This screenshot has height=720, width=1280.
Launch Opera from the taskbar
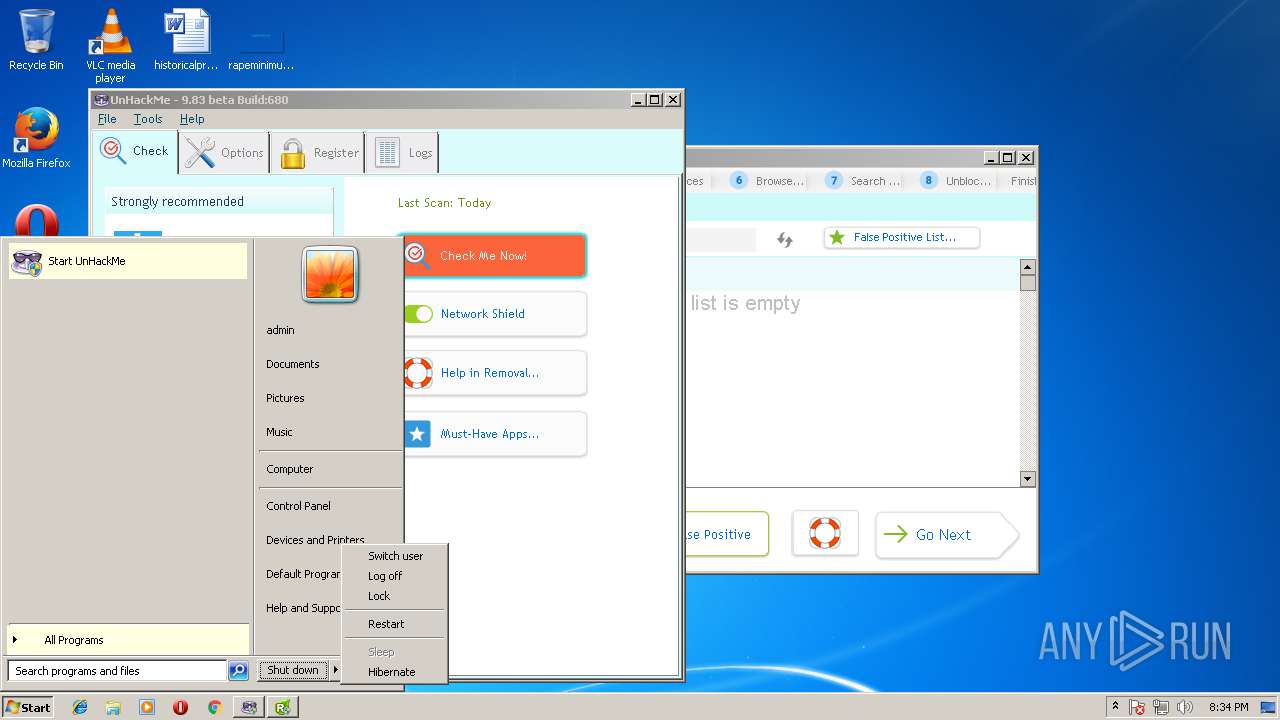[x=180, y=707]
